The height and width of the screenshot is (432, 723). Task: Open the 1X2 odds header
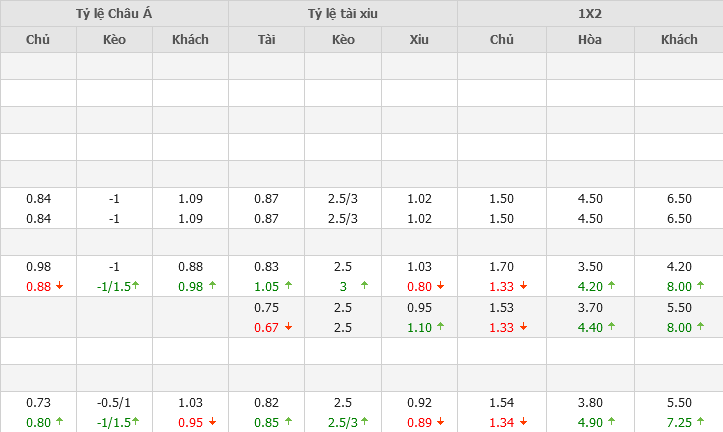point(590,13)
